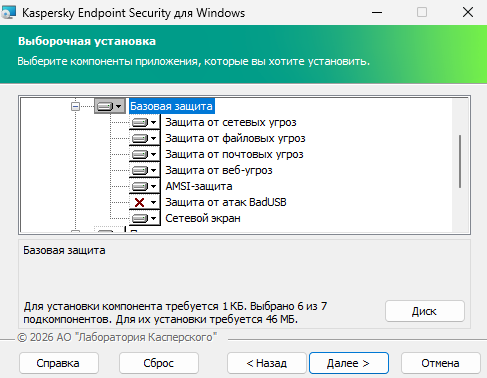Select the Защита от веб-угроз tree item
The height and width of the screenshot is (378, 487).
219,170
